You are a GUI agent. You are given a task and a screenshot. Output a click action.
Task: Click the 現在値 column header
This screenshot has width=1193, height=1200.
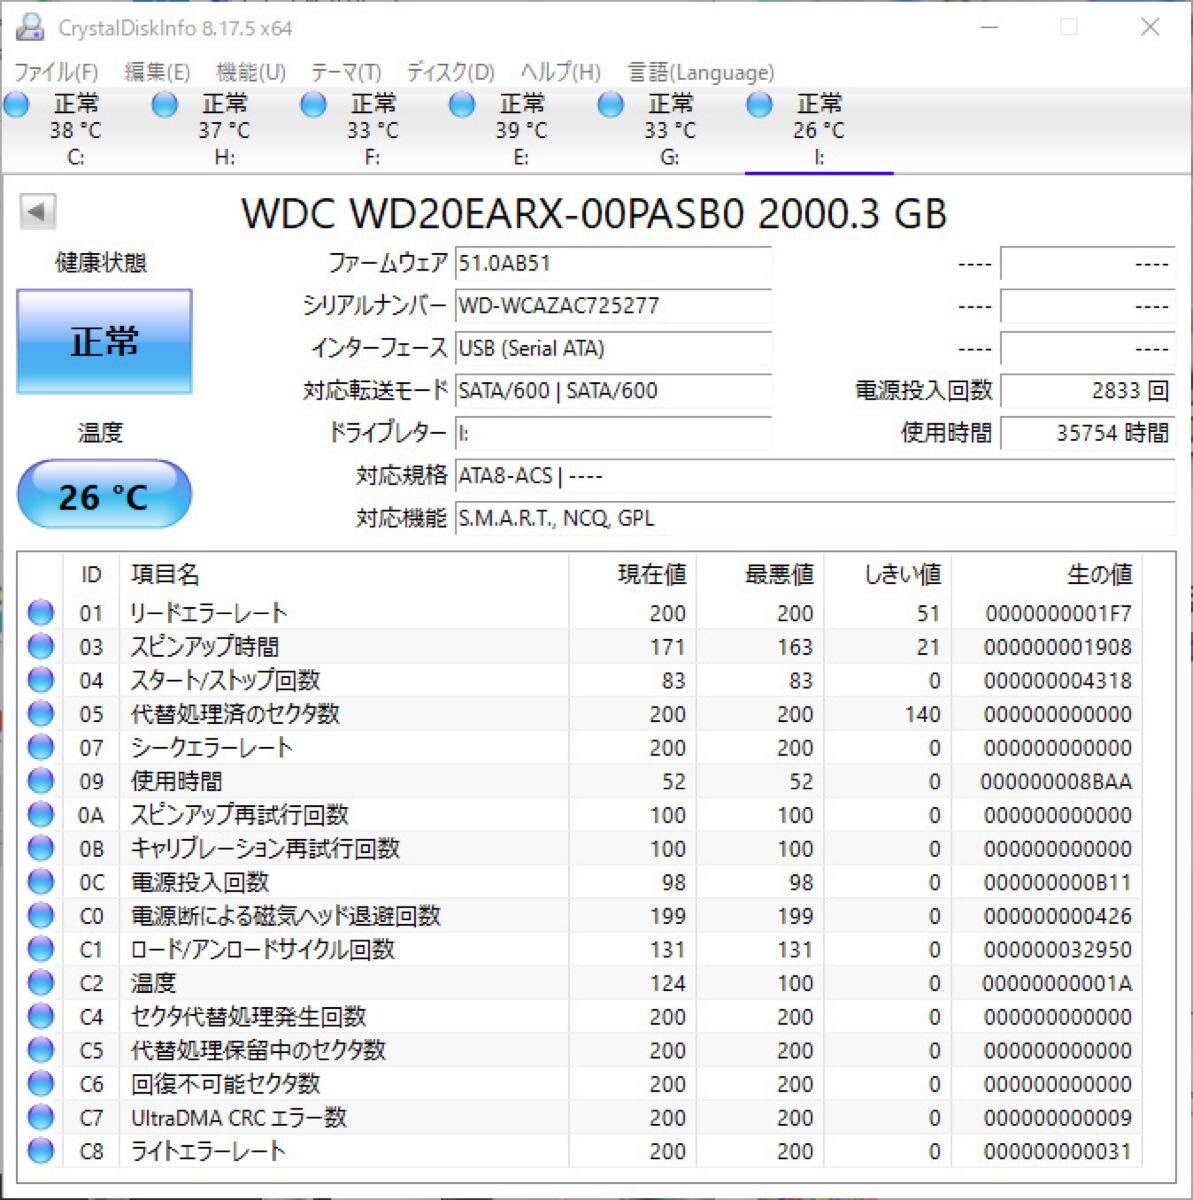[652, 575]
